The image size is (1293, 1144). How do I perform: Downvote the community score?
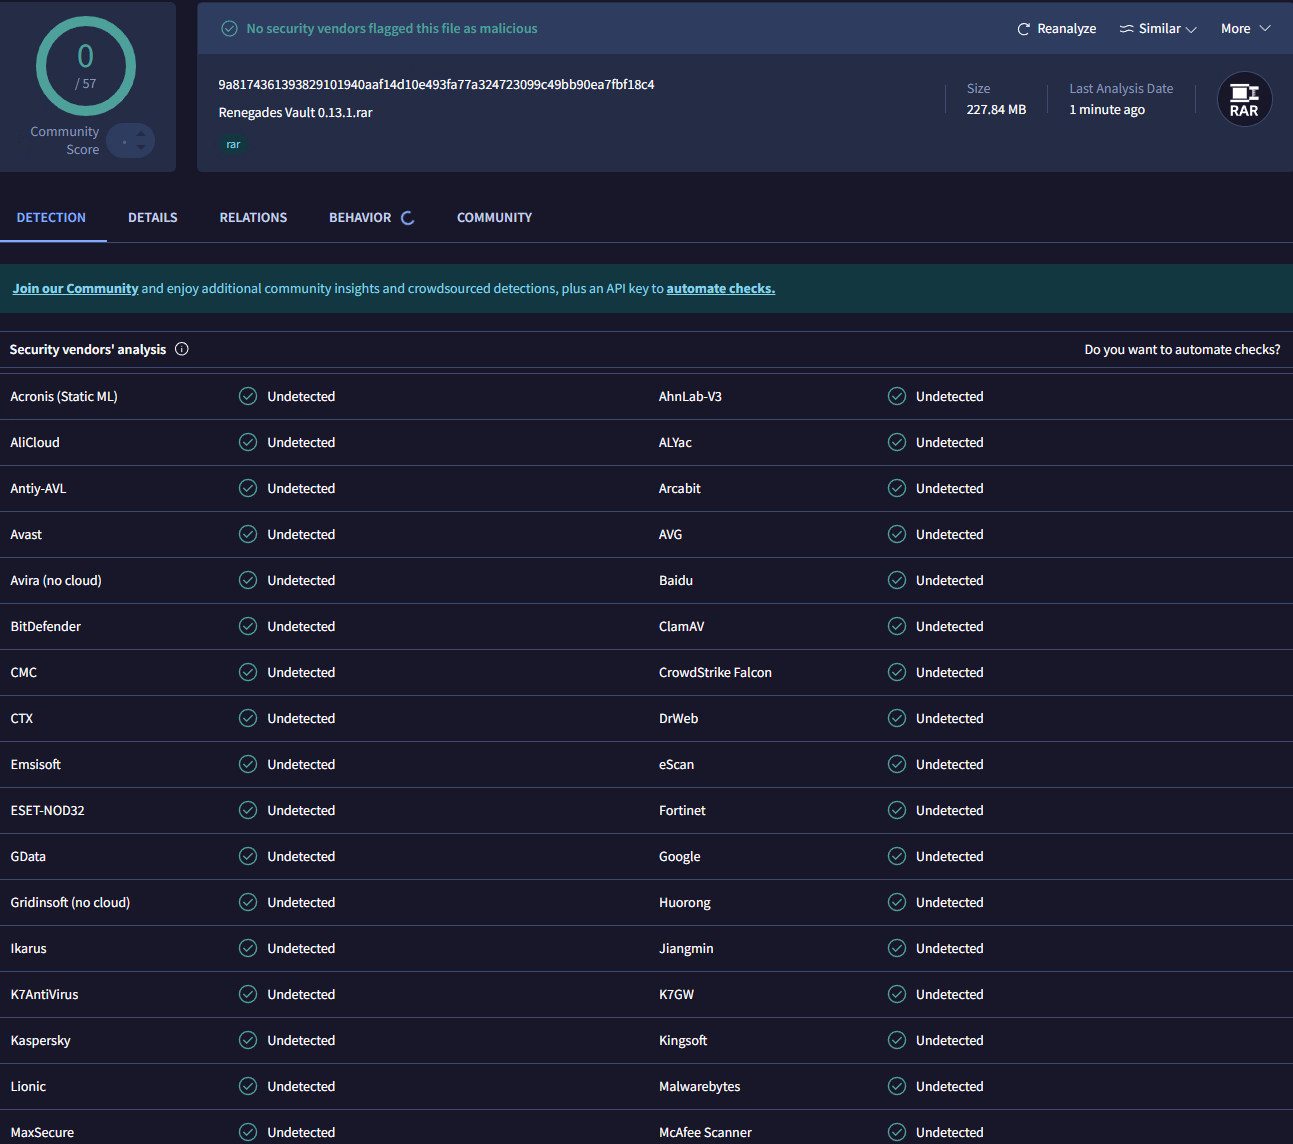[x=141, y=148]
